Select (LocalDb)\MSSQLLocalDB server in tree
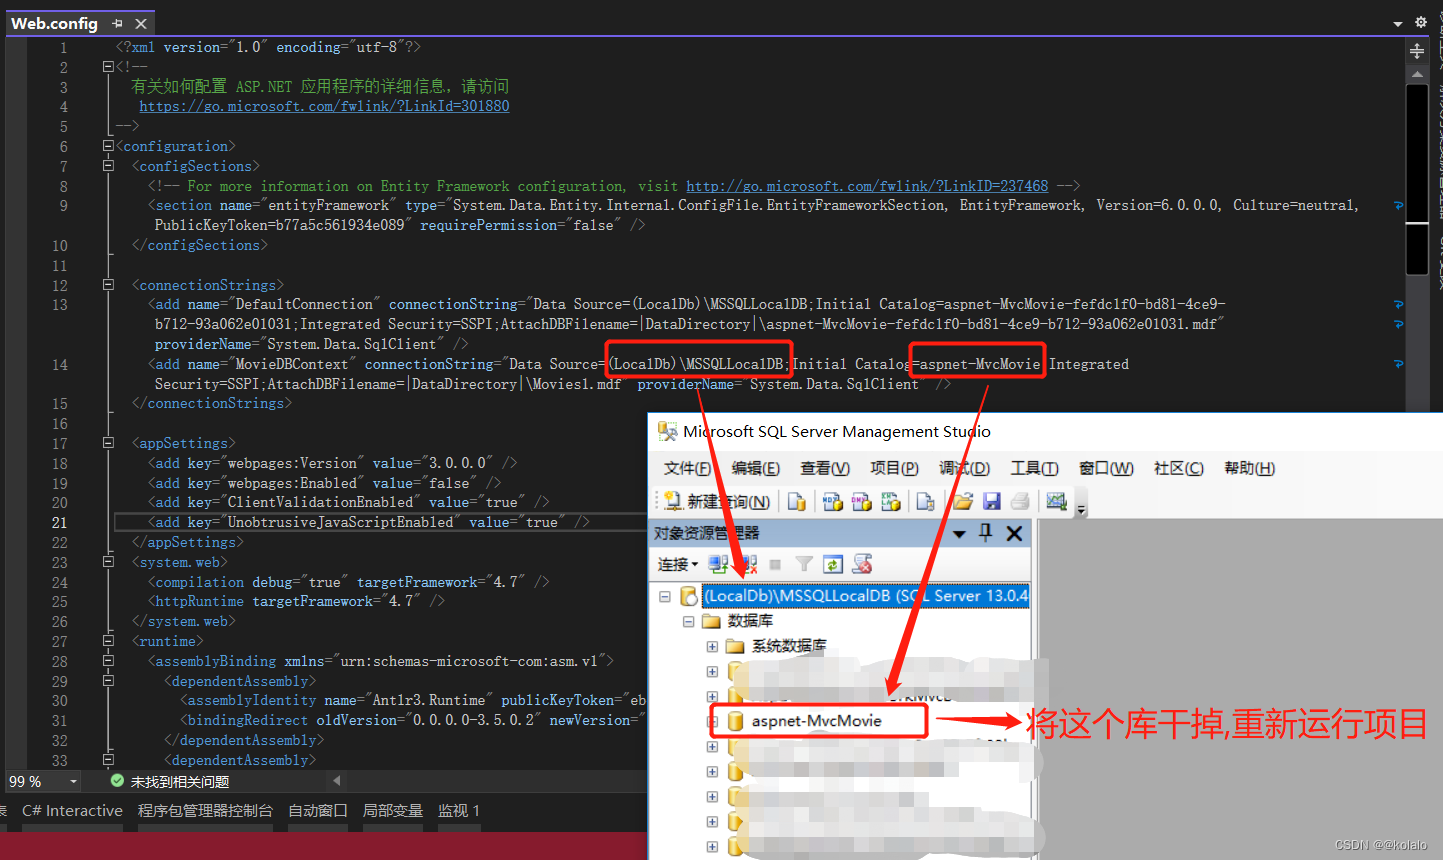The height and width of the screenshot is (860, 1443). pyautogui.click(x=866, y=596)
